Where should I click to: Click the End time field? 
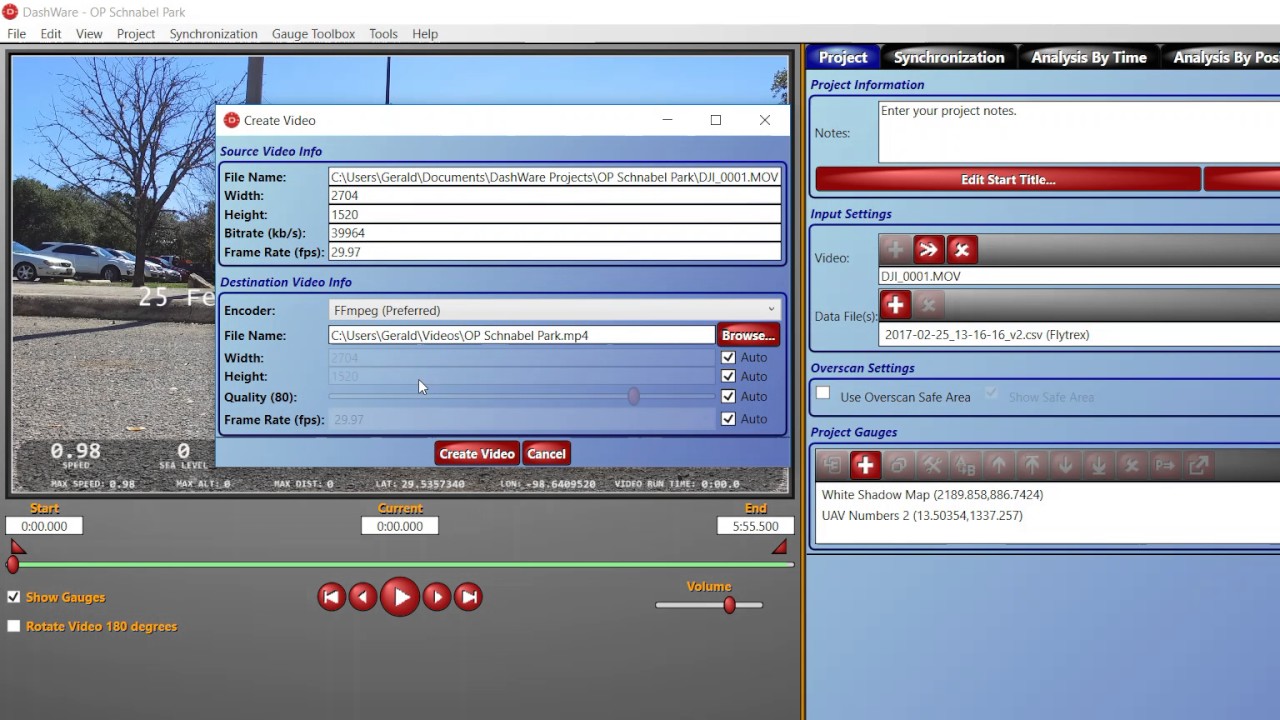point(755,526)
